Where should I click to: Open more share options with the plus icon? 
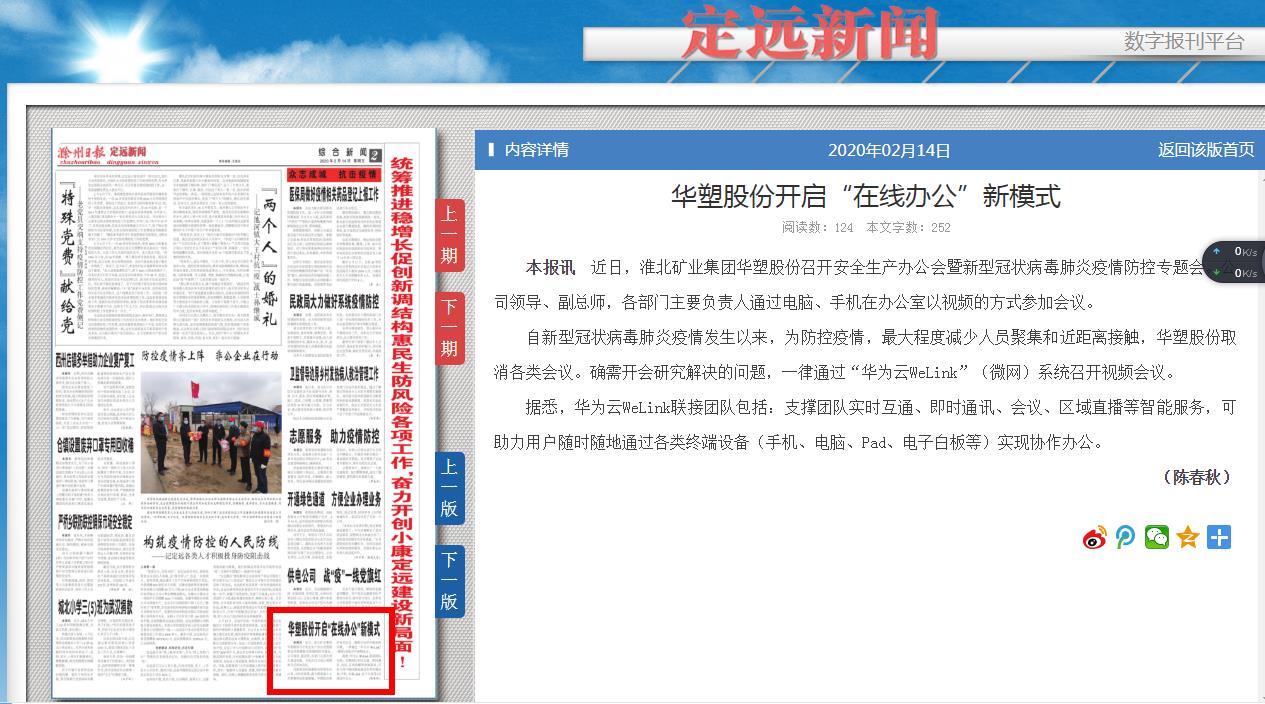click(x=1218, y=538)
